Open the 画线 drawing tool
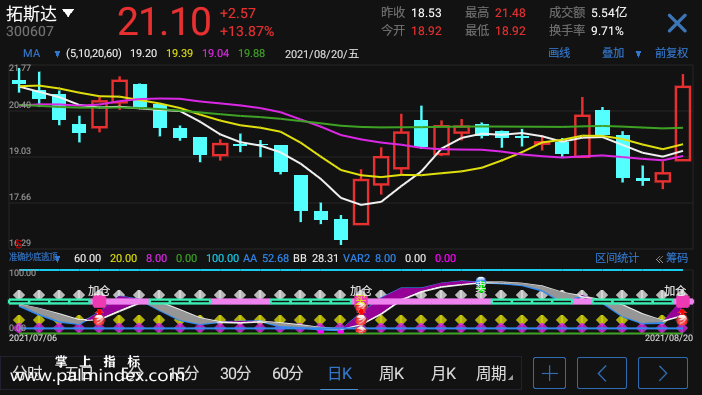Viewport: 702px width, 395px height. point(559,53)
